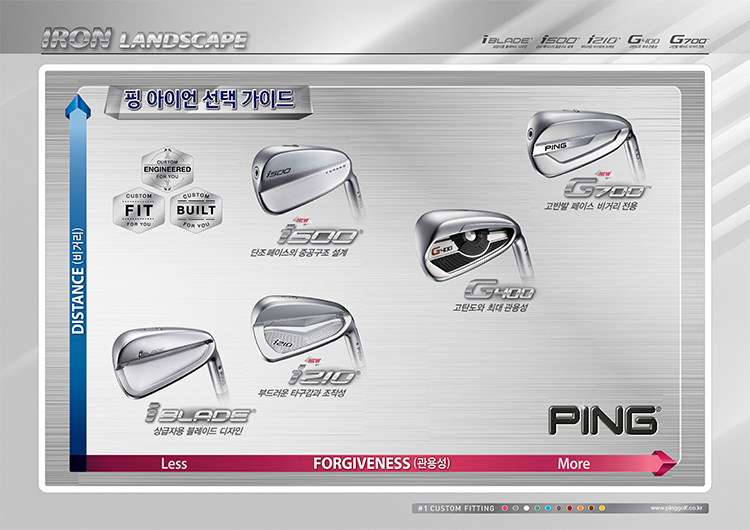Click the yellow dot in footer bar
This screenshot has height=530, width=750.
[602, 508]
